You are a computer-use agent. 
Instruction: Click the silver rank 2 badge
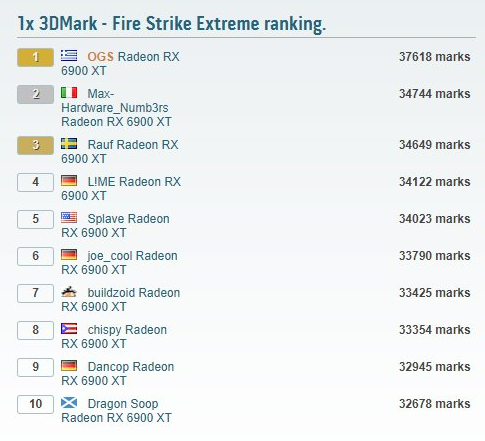[35, 94]
